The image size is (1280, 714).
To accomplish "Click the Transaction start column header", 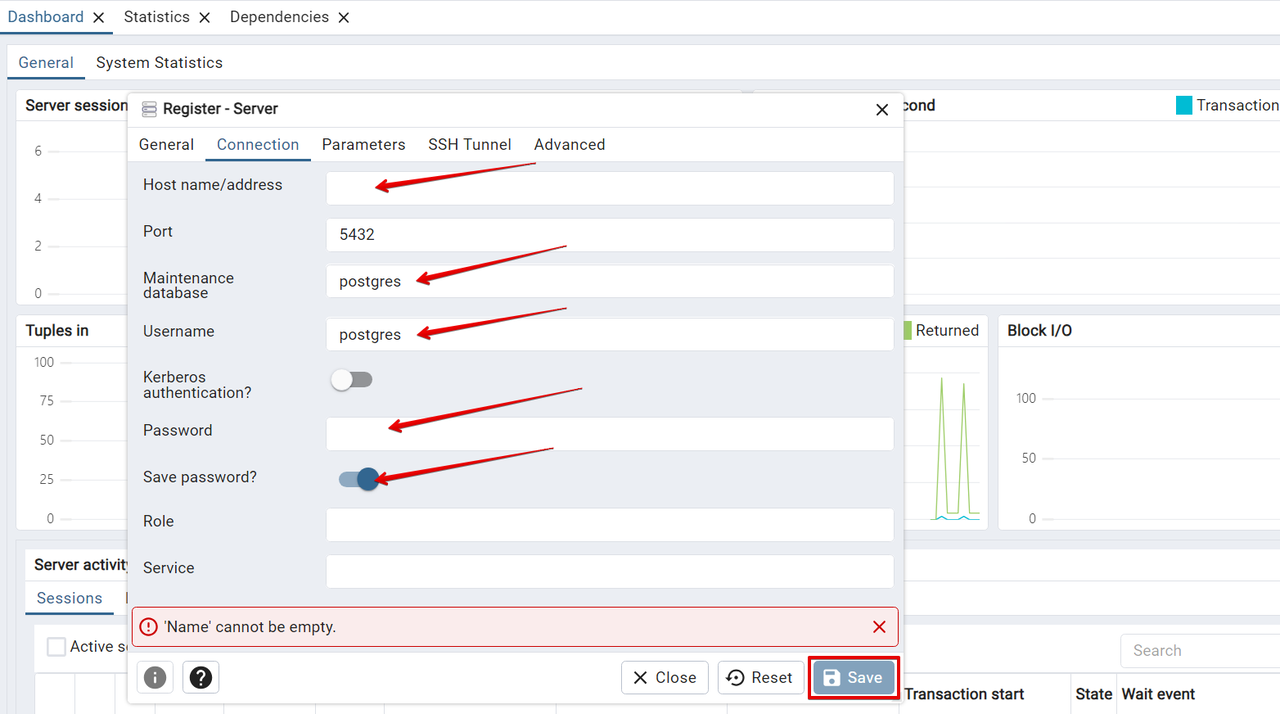I will [x=964, y=694].
